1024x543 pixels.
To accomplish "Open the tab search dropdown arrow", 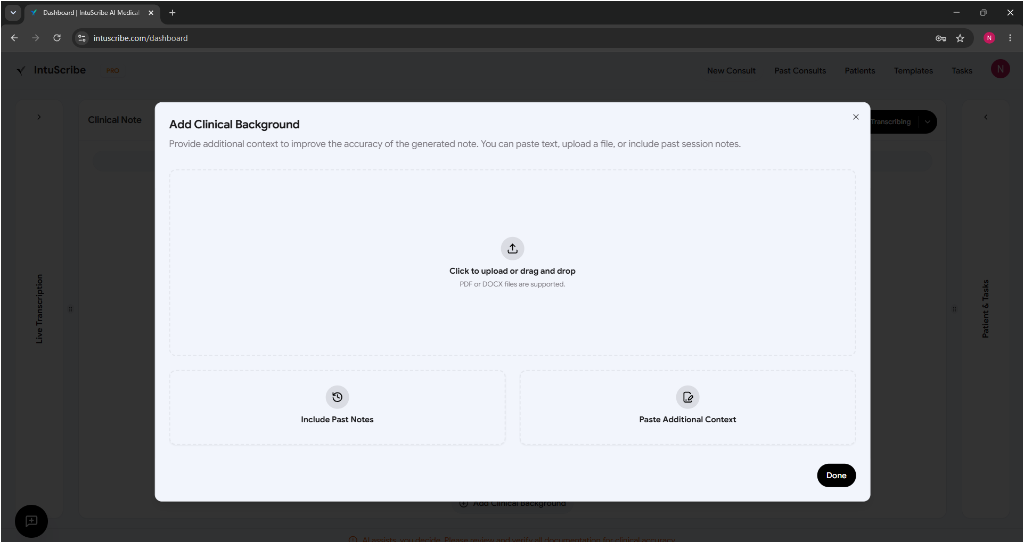I will 12,12.
